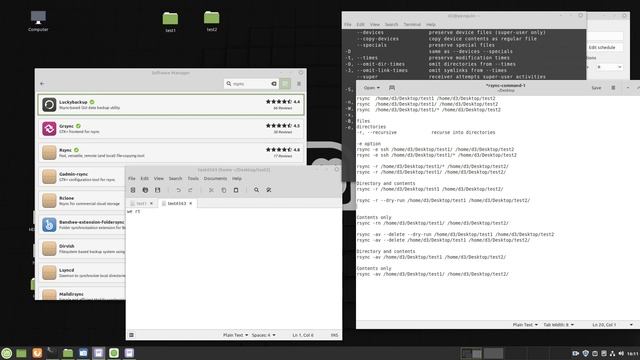
Task: Click Undo arrow in xed toolbar
Action: (178, 190)
